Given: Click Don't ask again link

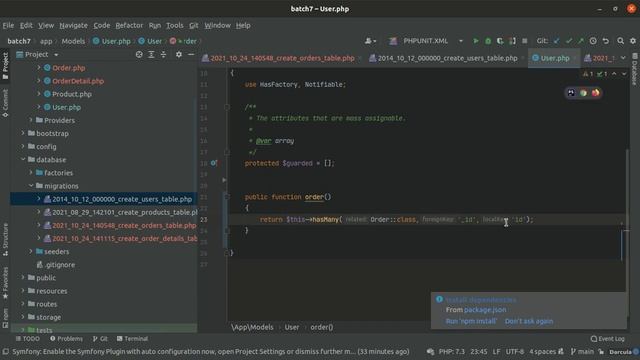Looking at the screenshot, I should [x=529, y=321].
